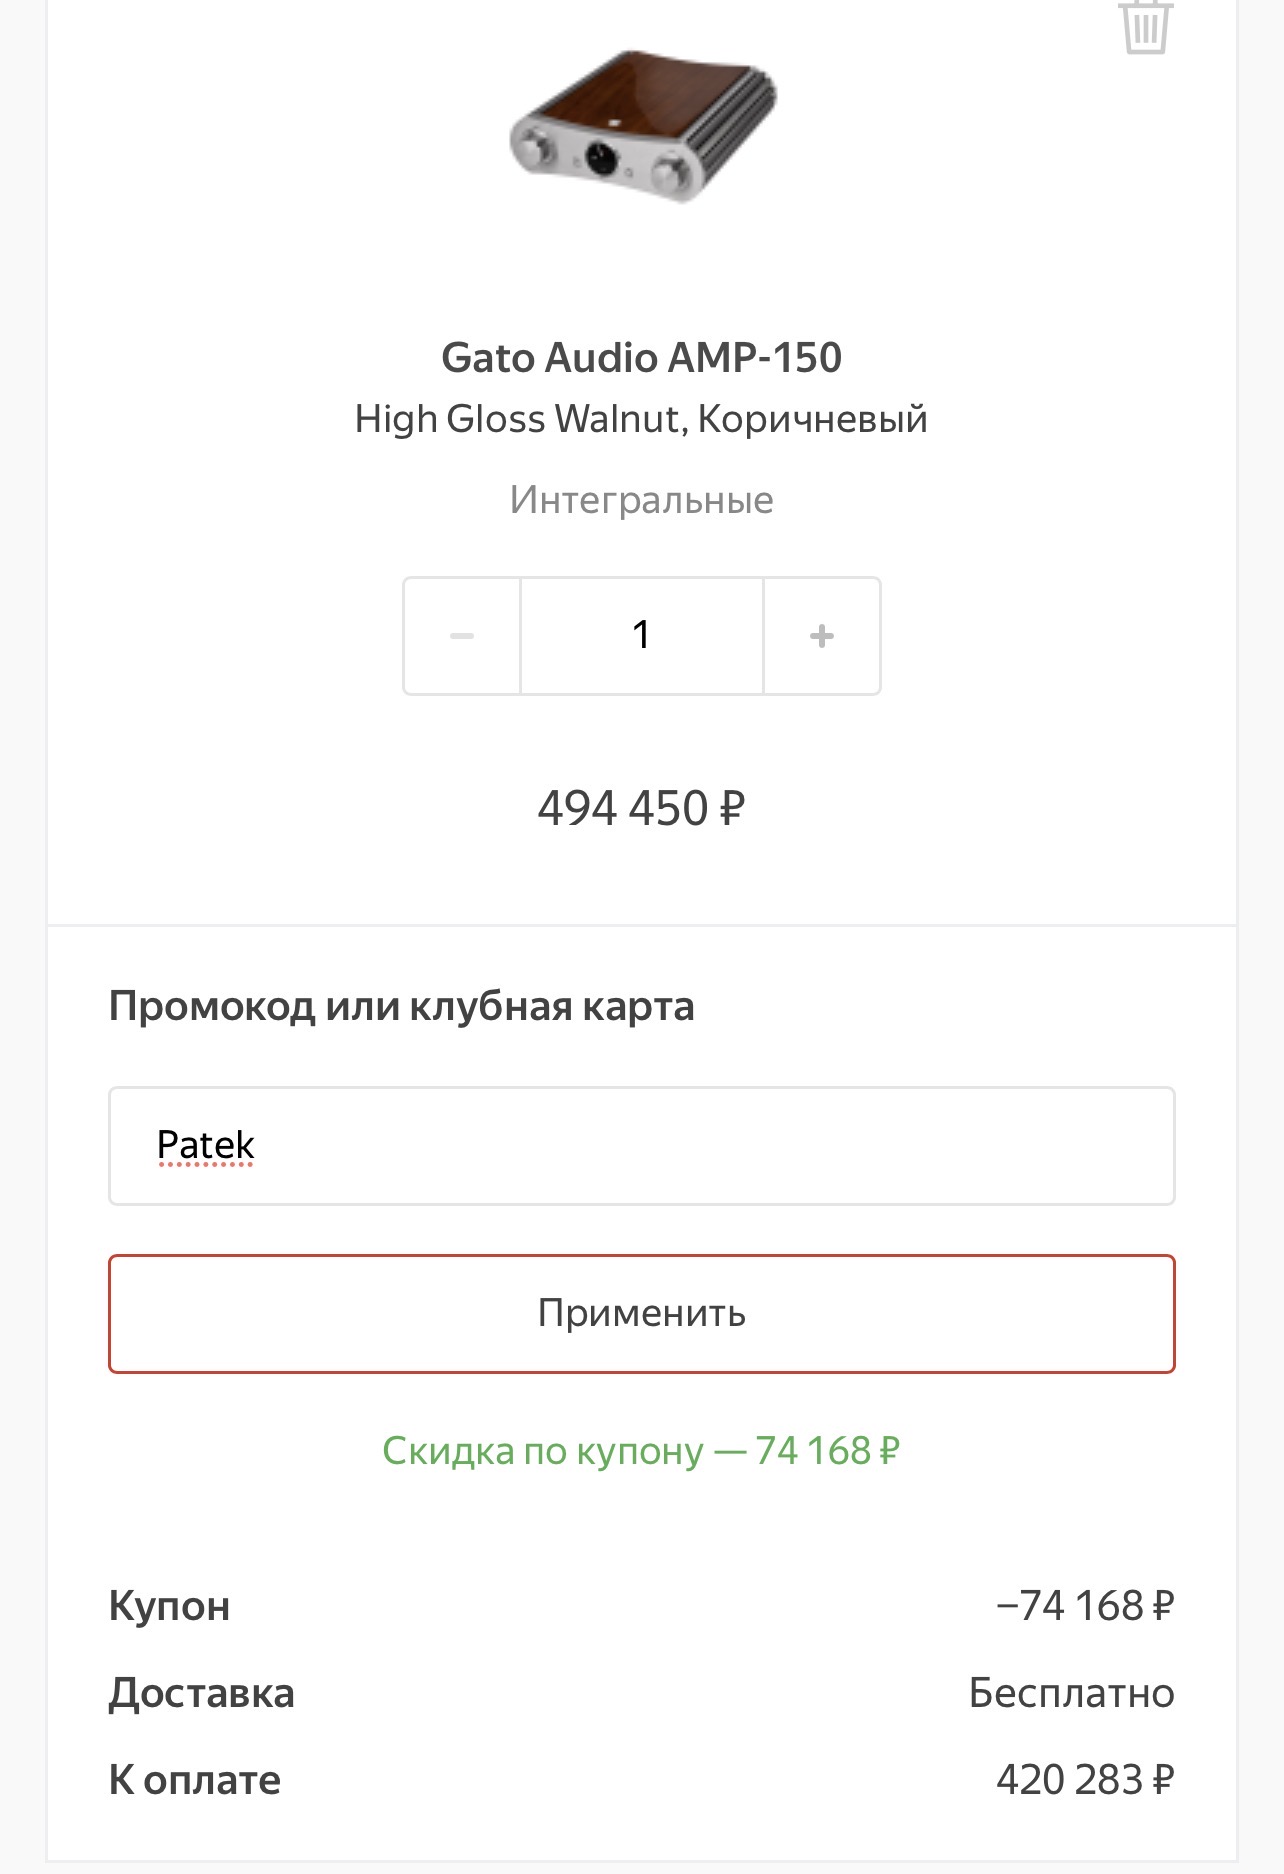Screen dimensions: 1284x1874
Task: Click the quantity field showing 1
Action: click(x=642, y=636)
